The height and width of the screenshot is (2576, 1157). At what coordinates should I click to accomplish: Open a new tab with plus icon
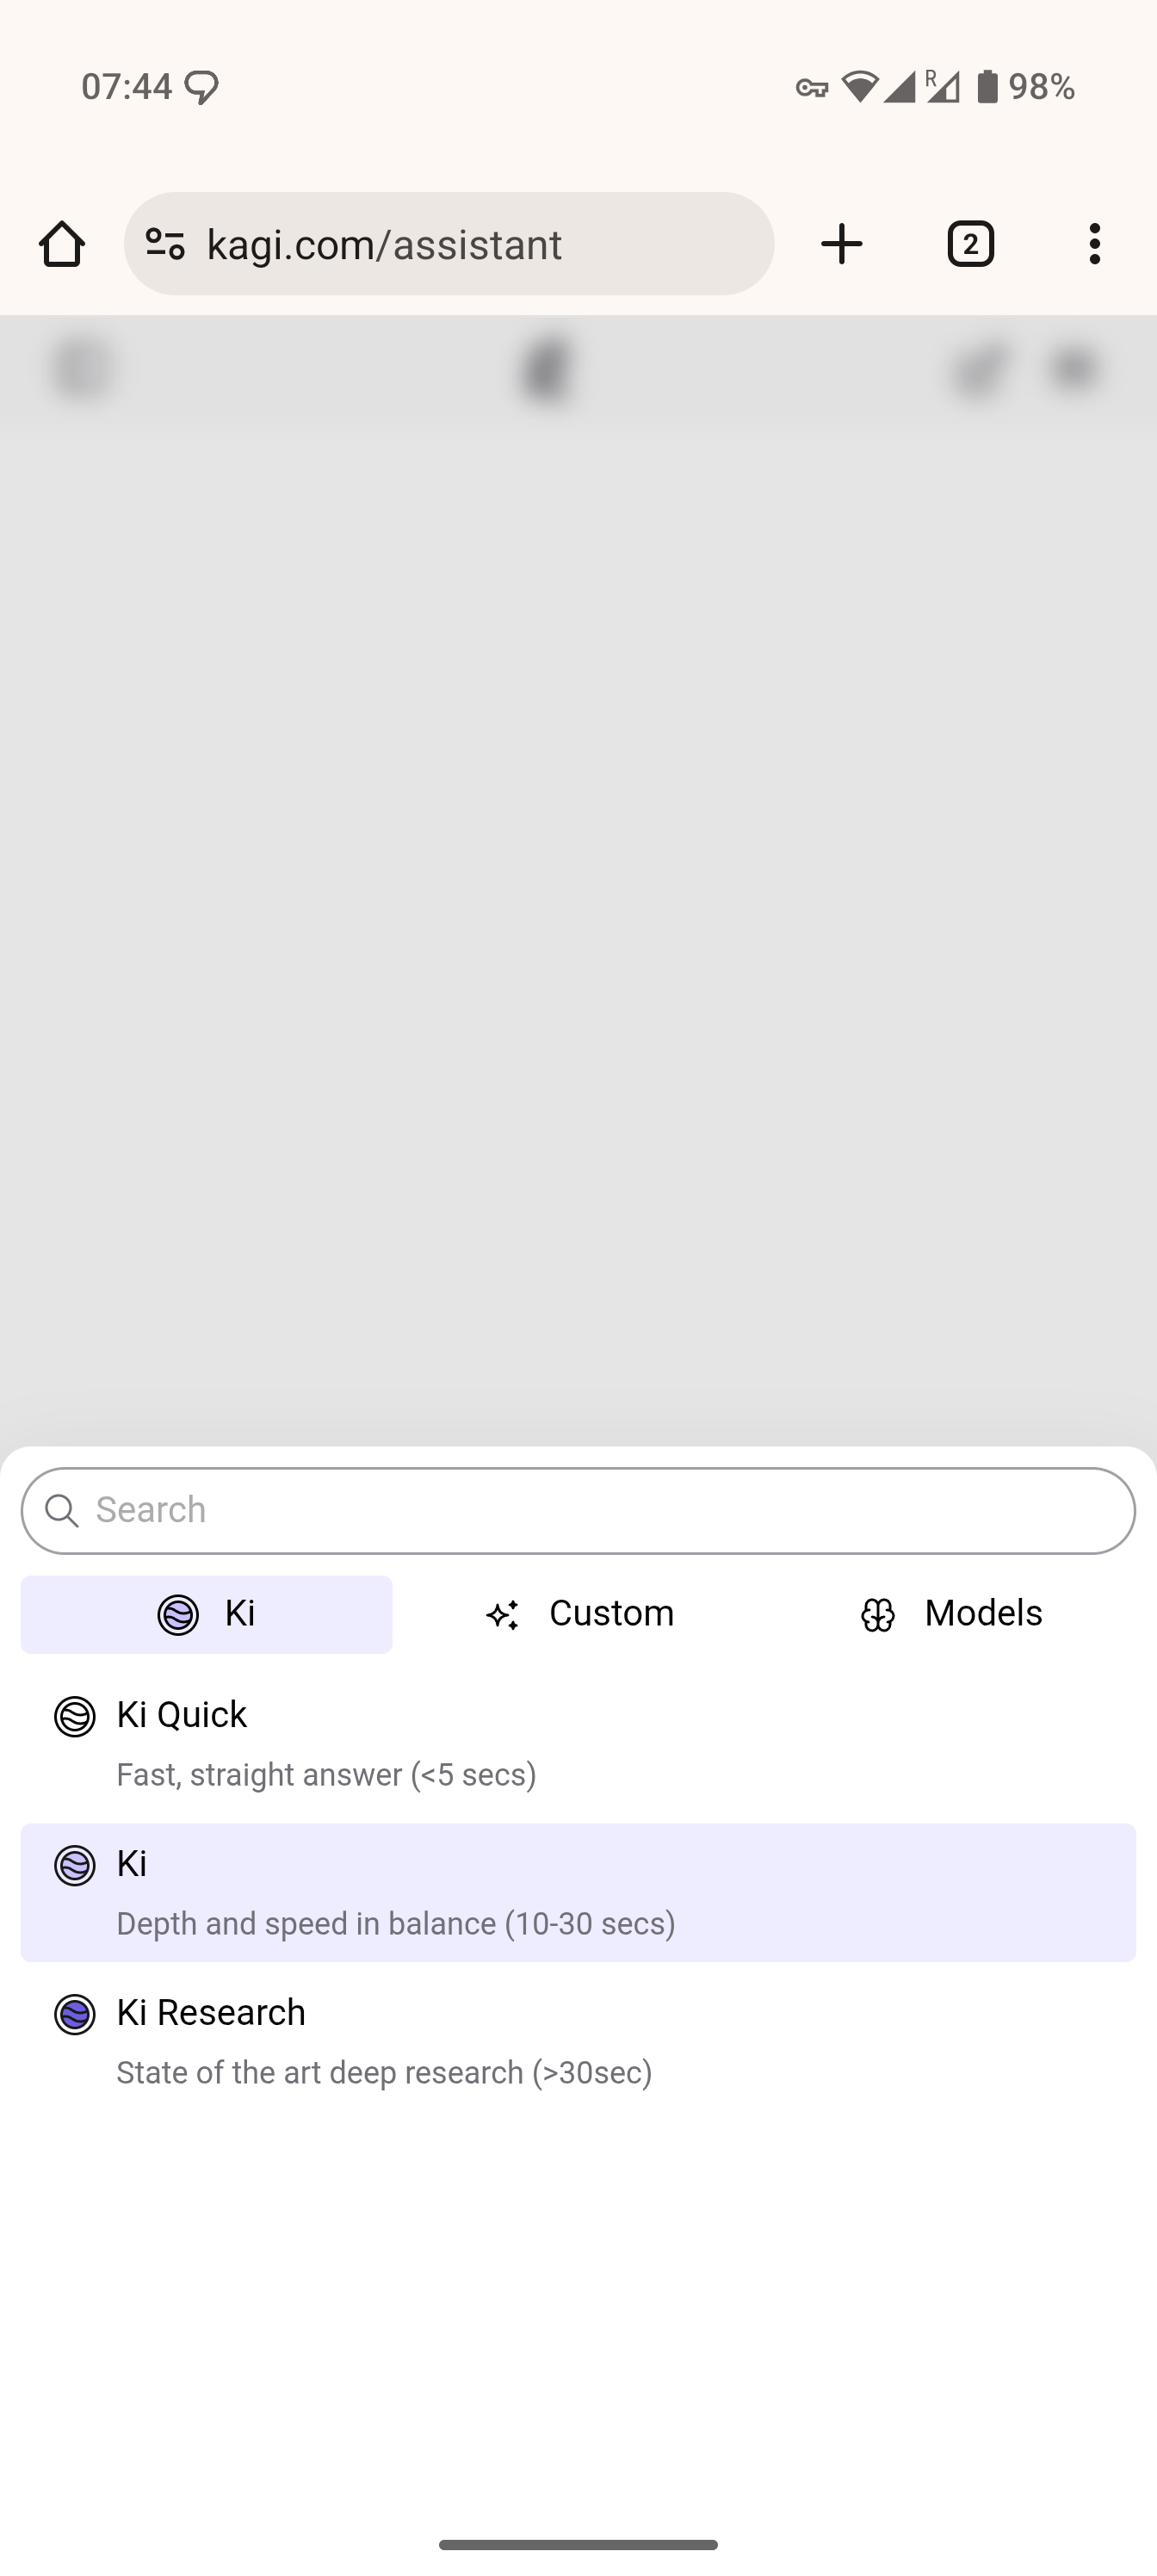coord(841,244)
